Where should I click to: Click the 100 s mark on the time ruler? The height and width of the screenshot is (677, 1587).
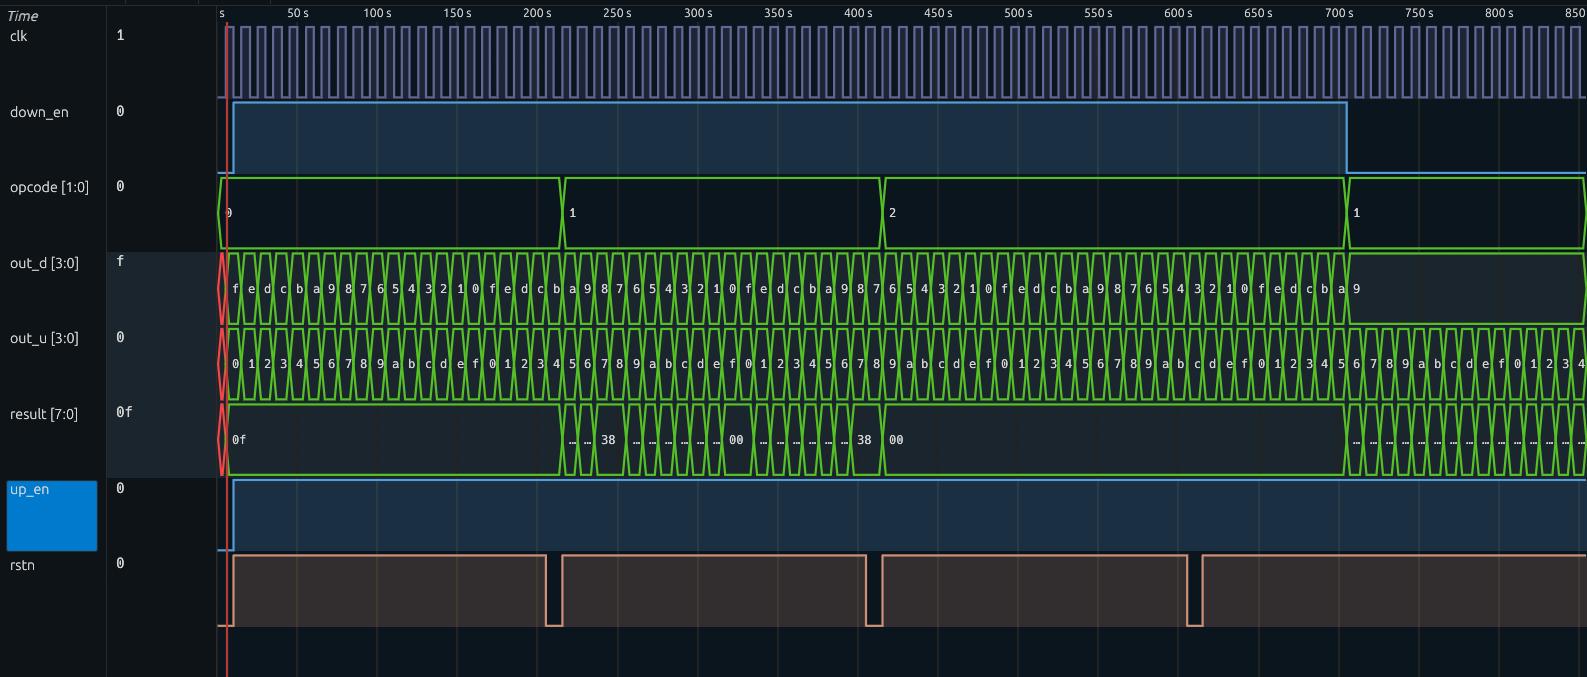click(377, 13)
